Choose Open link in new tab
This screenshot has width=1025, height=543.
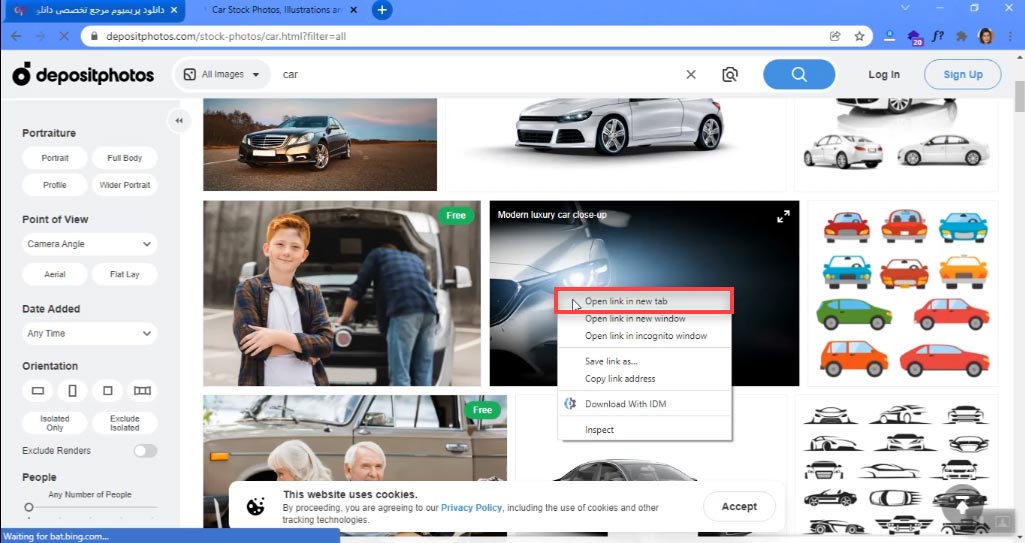tap(644, 301)
